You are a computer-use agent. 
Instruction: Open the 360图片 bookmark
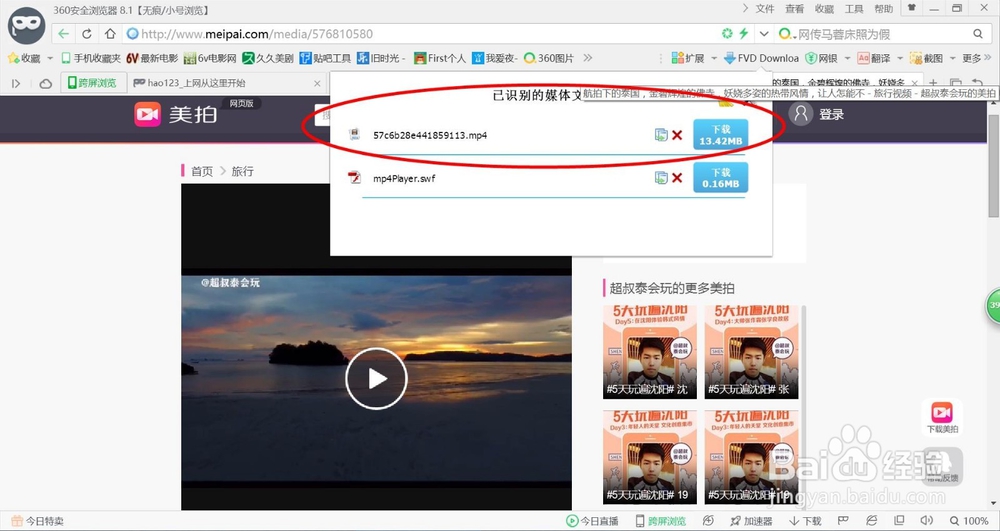pos(549,58)
